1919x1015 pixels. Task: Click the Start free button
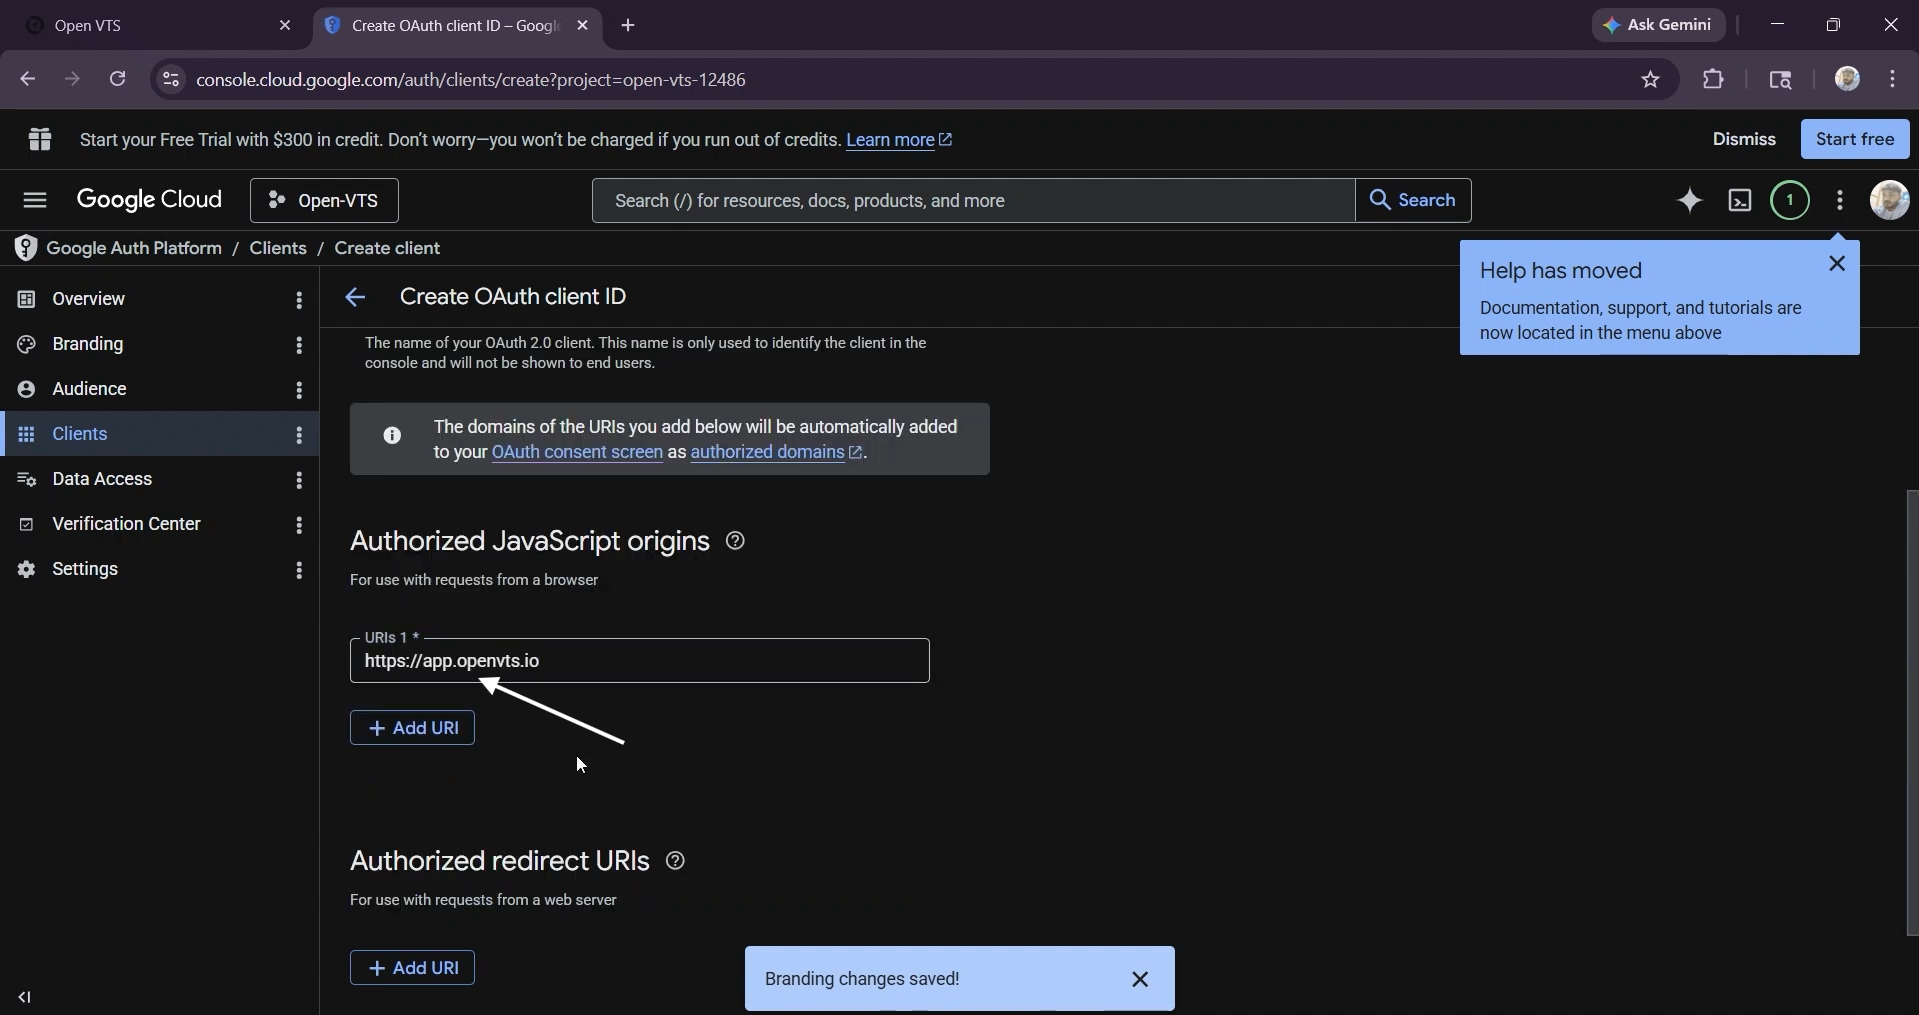[1855, 139]
